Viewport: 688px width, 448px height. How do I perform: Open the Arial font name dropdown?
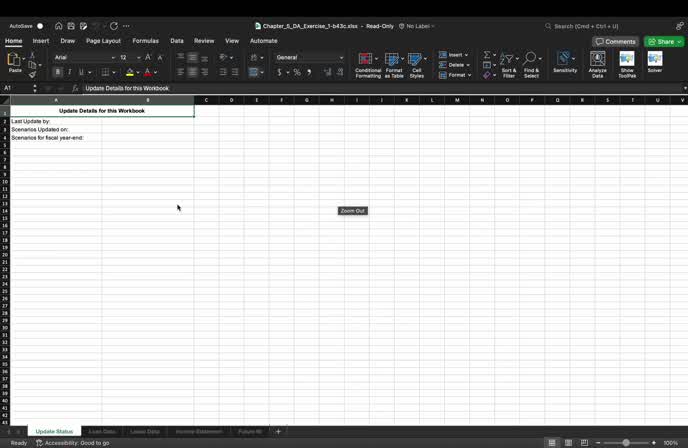tap(84, 58)
